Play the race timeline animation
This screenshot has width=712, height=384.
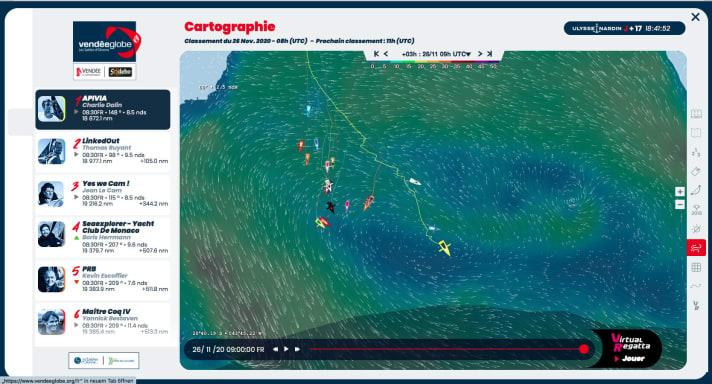(x=286, y=349)
